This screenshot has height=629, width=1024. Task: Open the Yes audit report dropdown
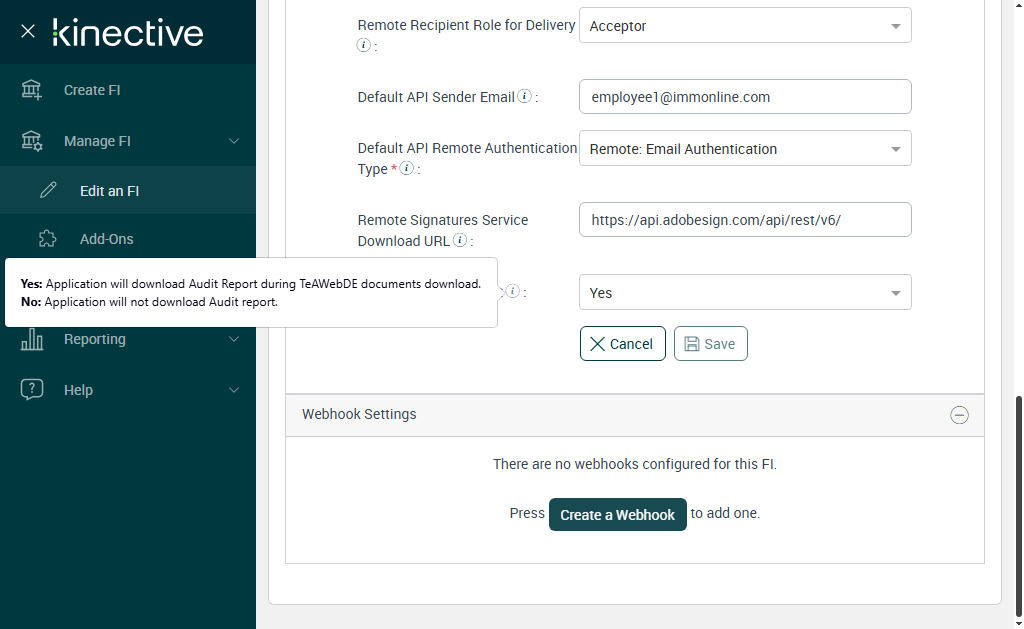[x=745, y=293]
